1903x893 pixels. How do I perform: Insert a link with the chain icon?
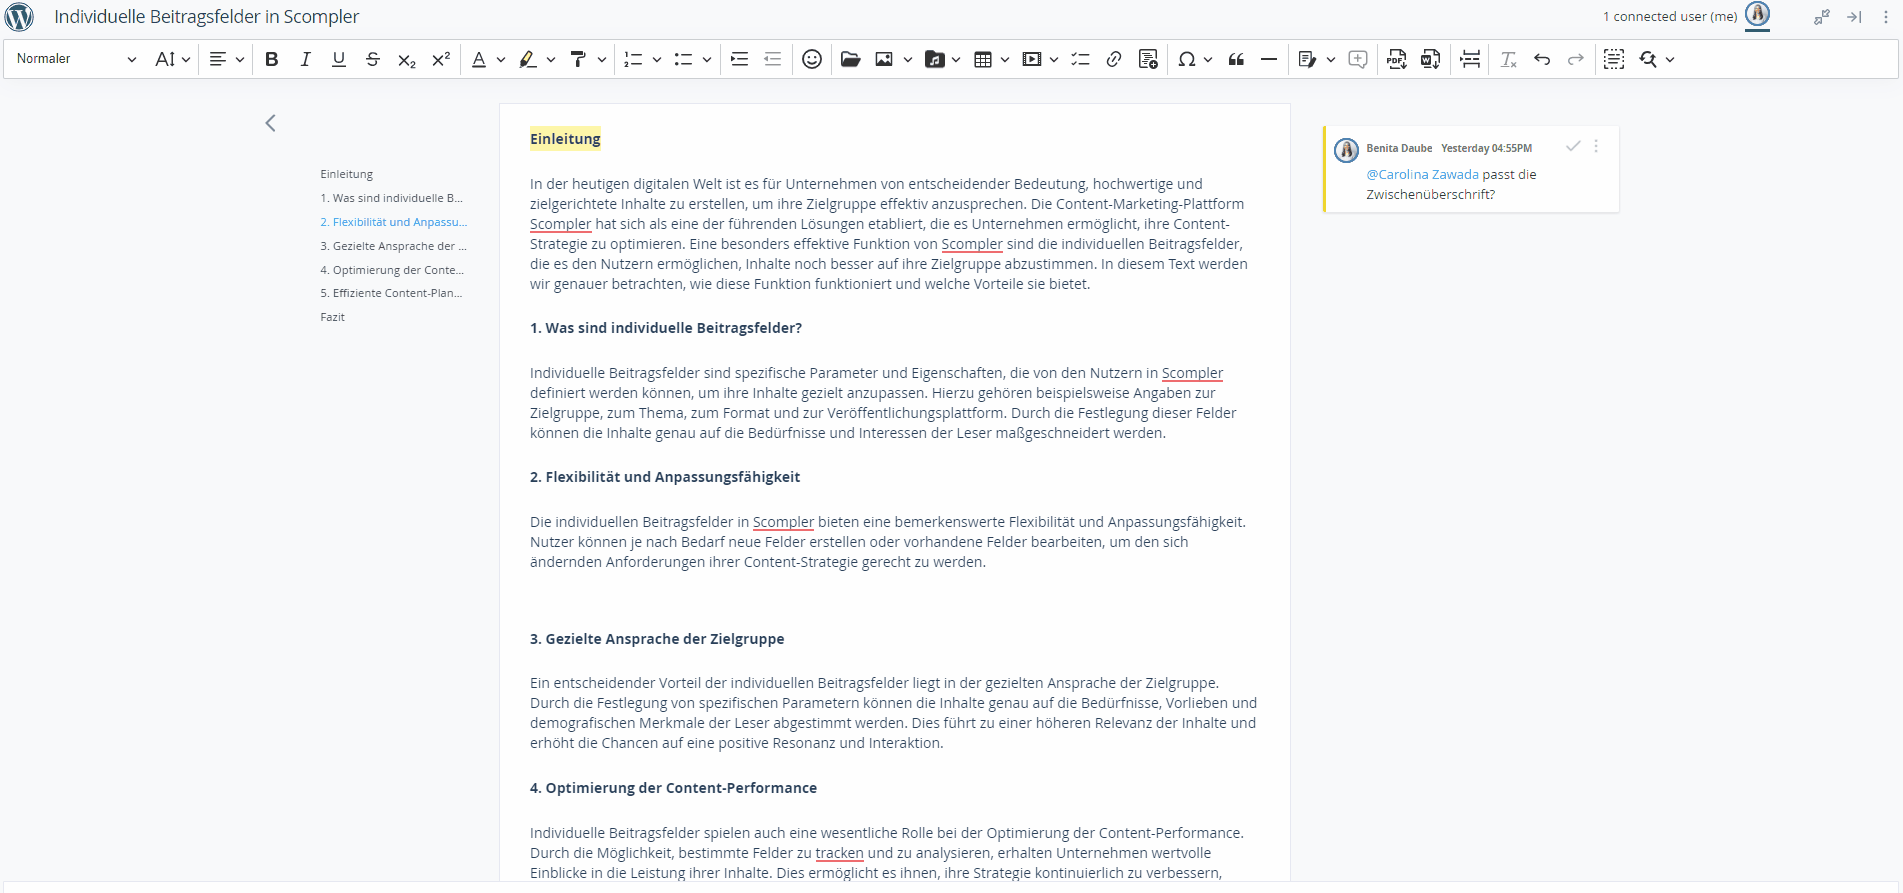[1114, 59]
